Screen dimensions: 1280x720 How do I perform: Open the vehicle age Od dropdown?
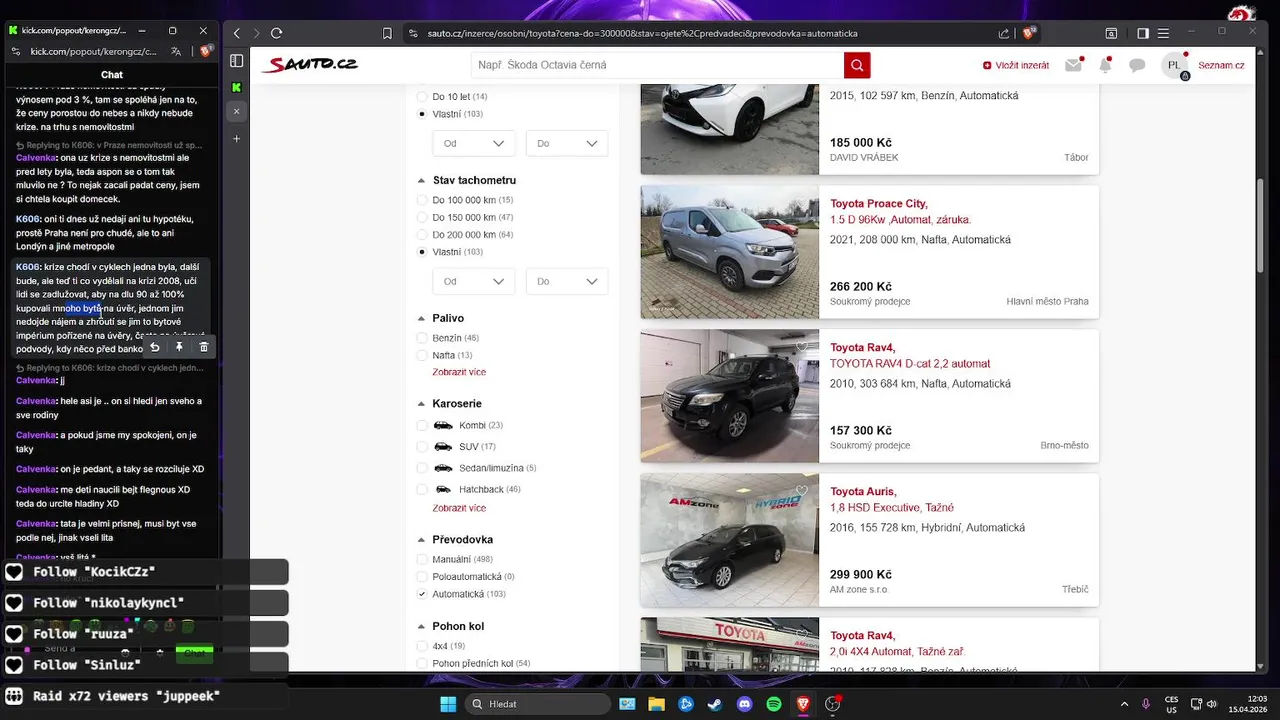point(474,144)
